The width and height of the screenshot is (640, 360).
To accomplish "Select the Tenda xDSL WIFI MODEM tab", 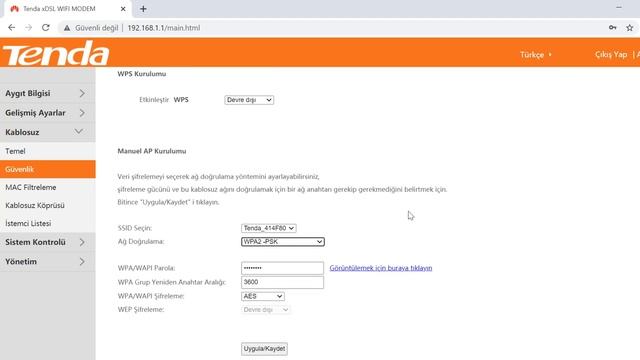I will coord(67,9).
